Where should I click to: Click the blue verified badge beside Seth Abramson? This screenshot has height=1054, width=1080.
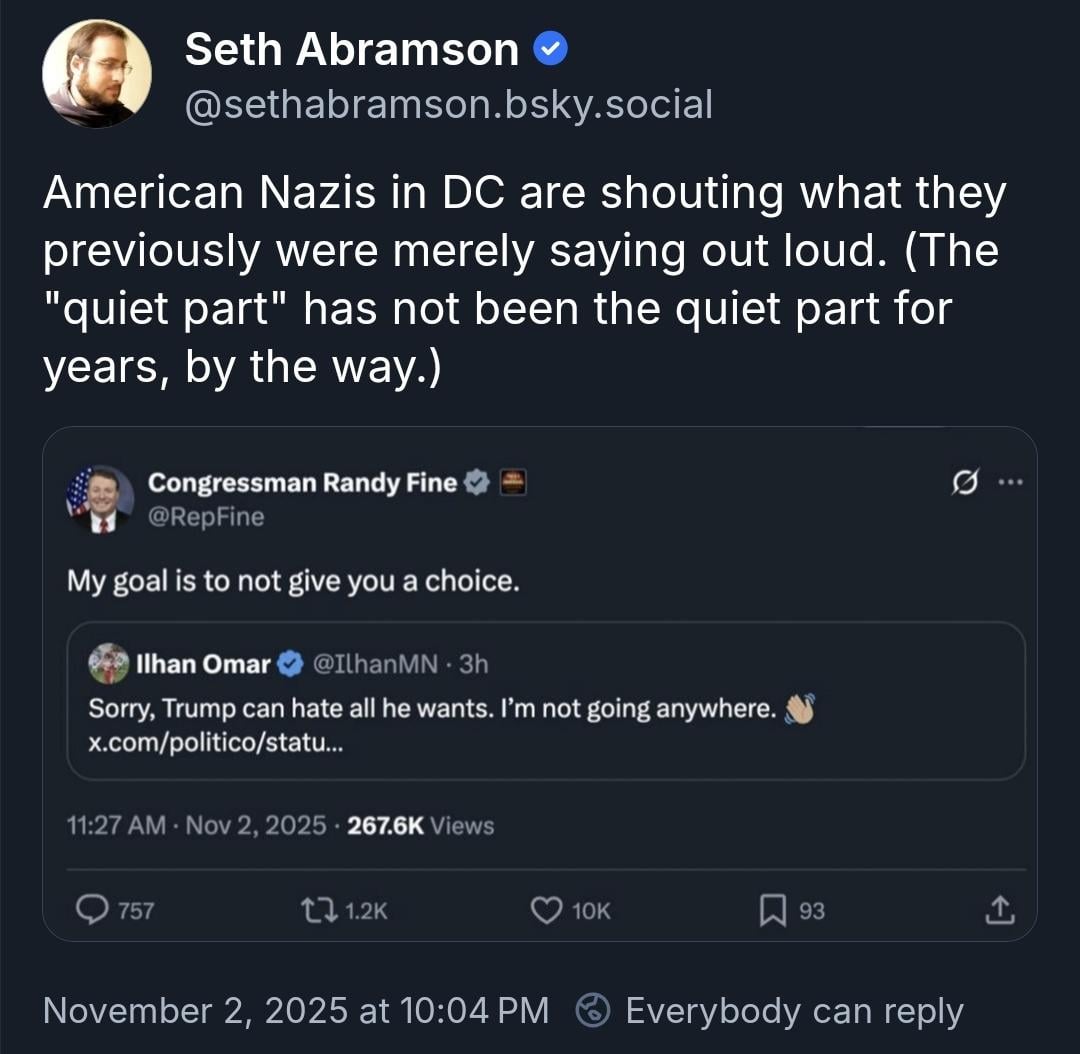click(551, 49)
